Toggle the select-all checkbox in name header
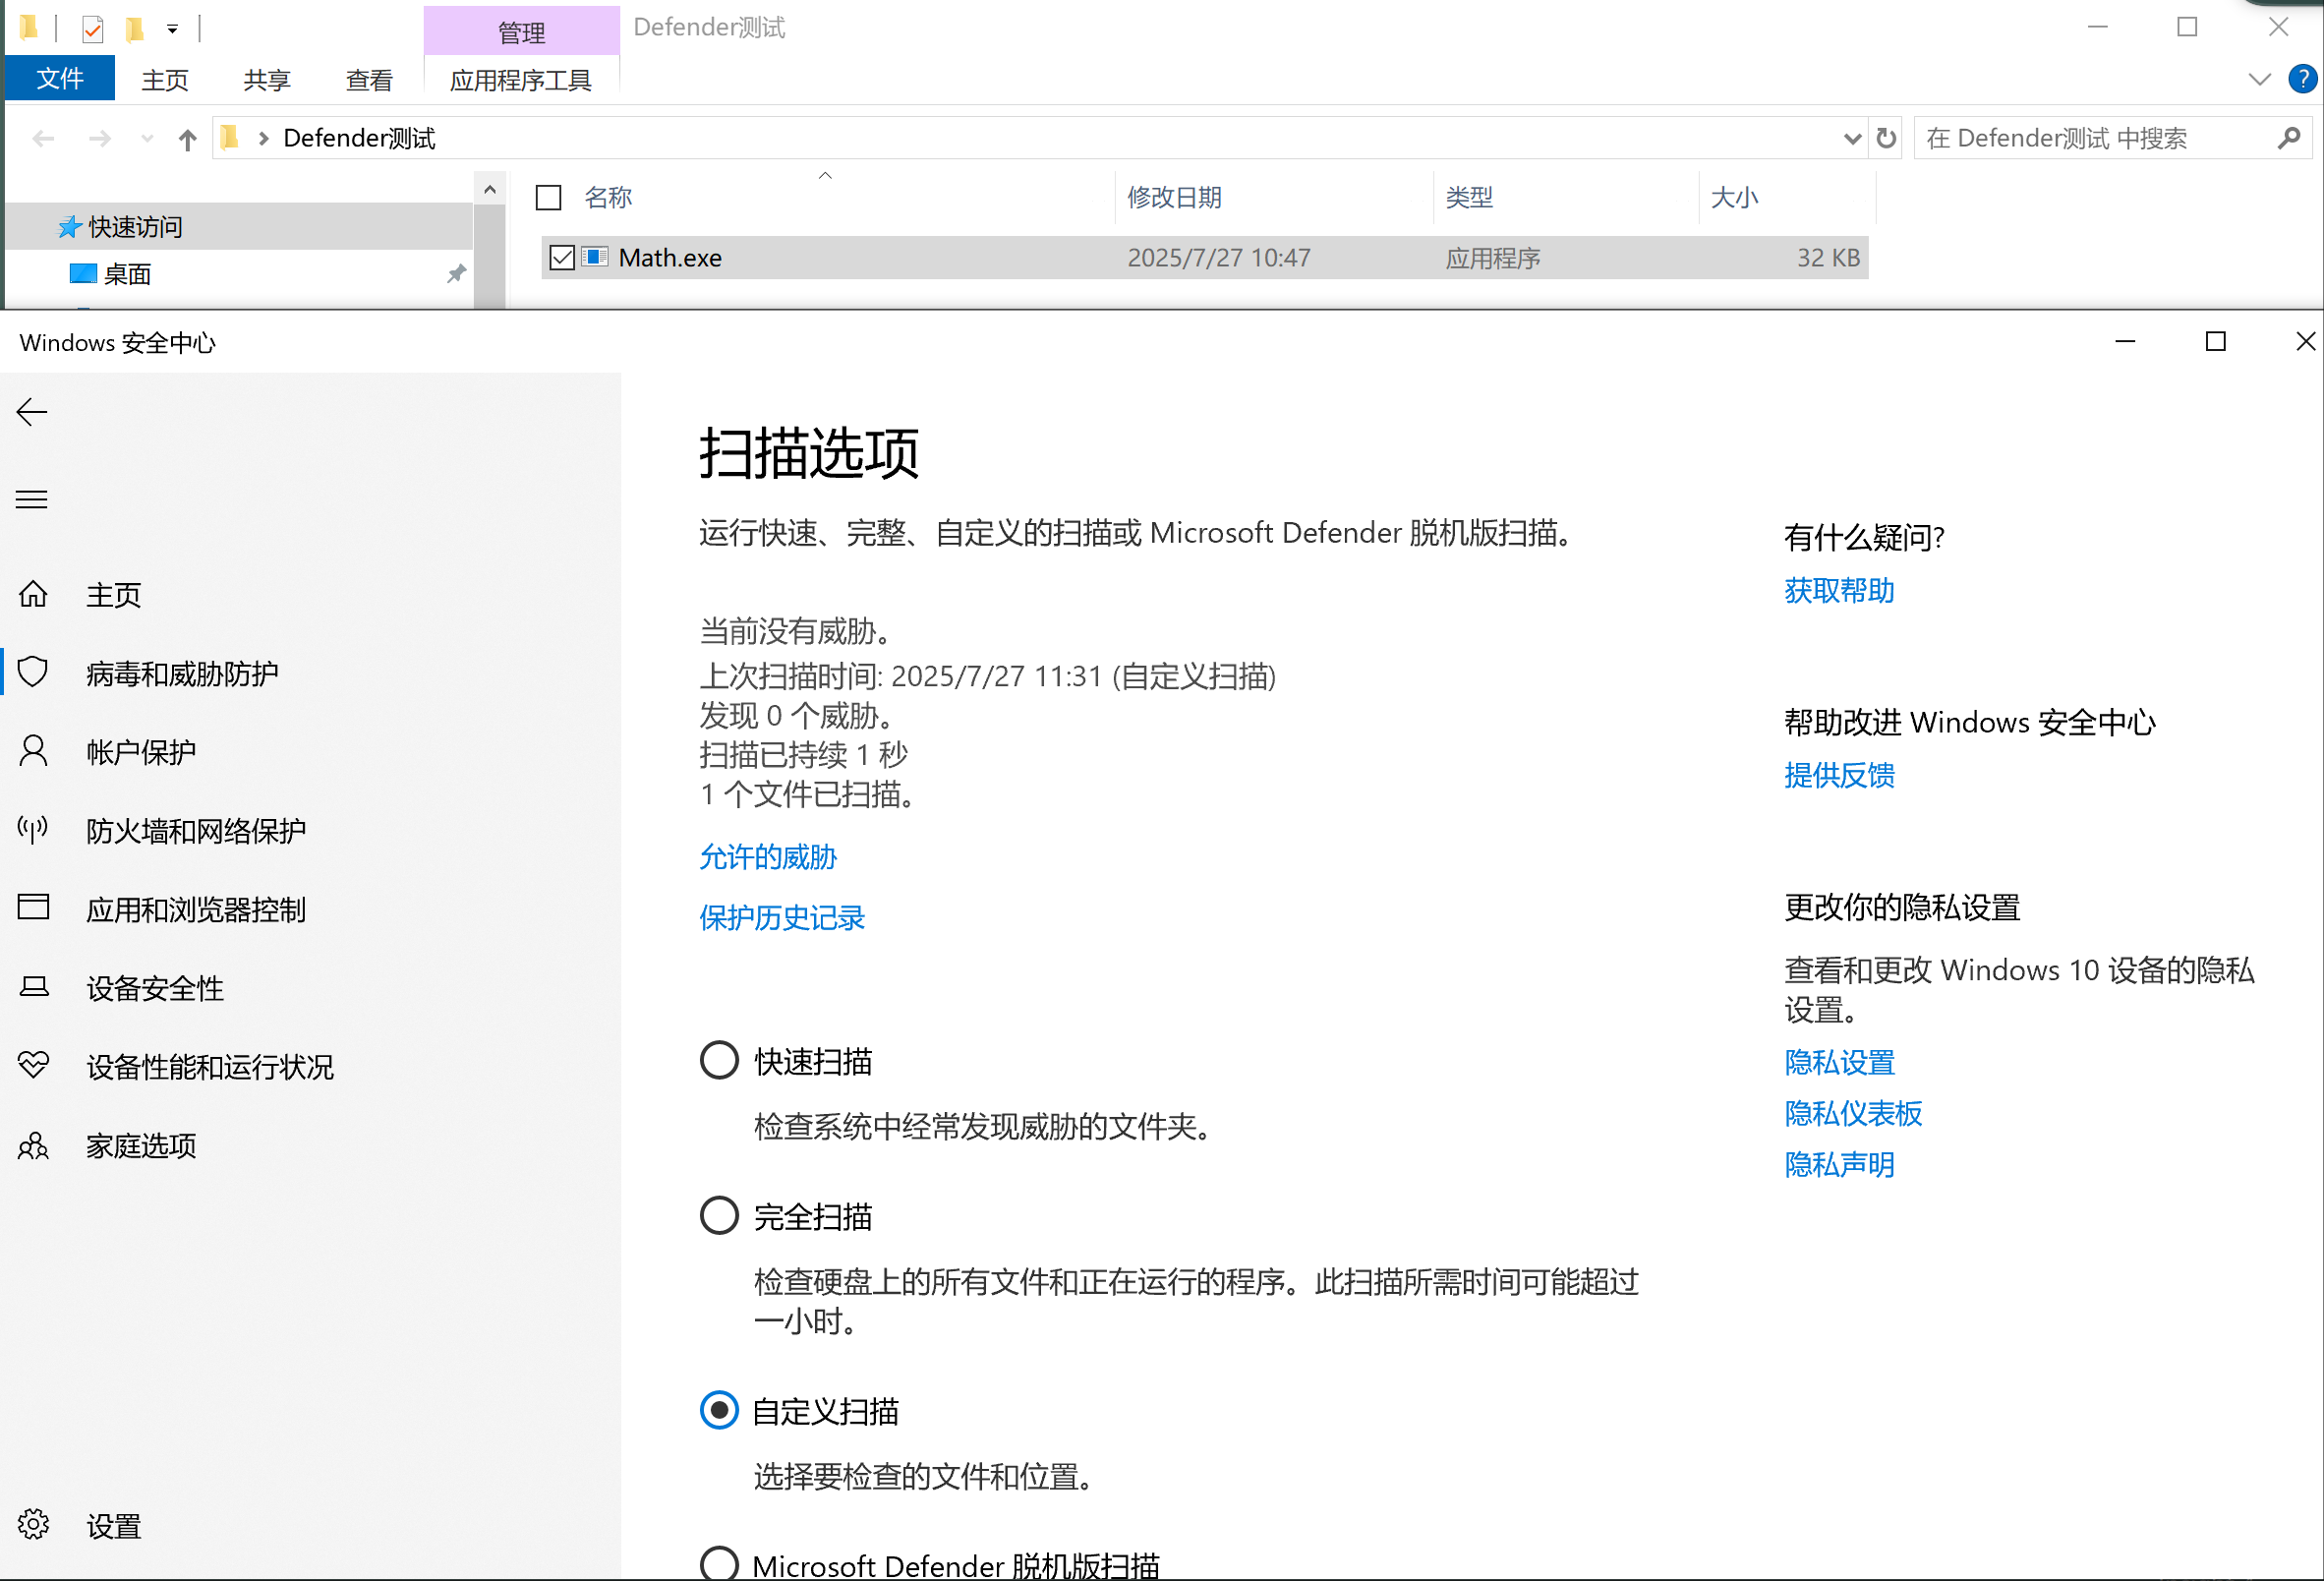This screenshot has width=2324, height=1581. [x=549, y=198]
